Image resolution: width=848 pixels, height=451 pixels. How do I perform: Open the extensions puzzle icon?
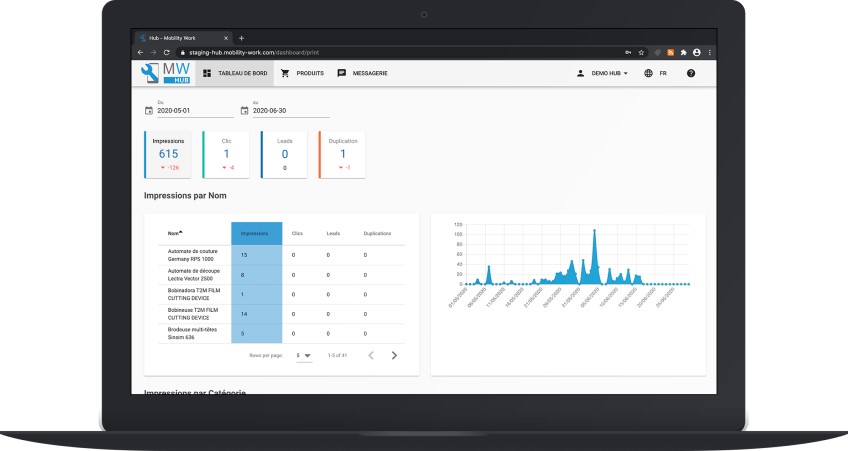[683, 52]
